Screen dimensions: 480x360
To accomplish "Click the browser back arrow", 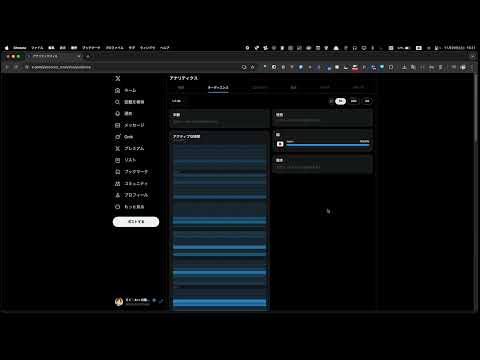I will coord(7,67).
